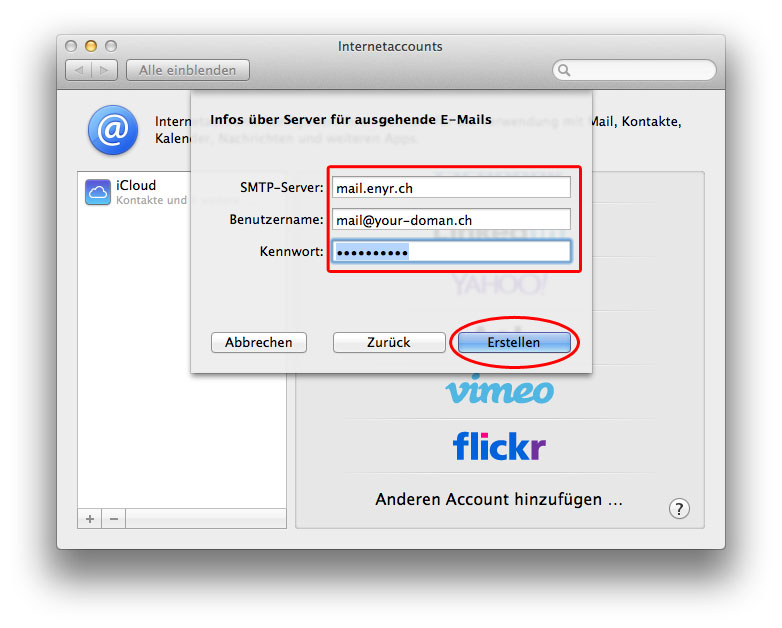Click the SMTP-Server input field

click(450, 187)
